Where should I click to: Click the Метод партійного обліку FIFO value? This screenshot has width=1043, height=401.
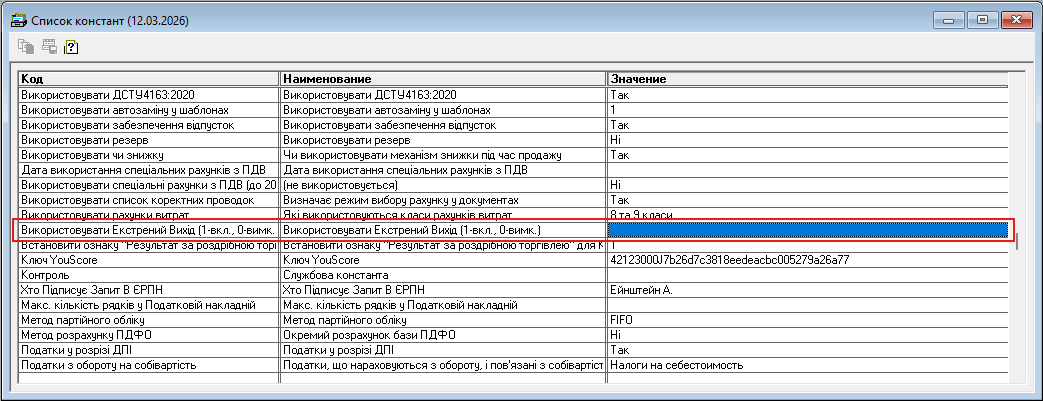806,320
